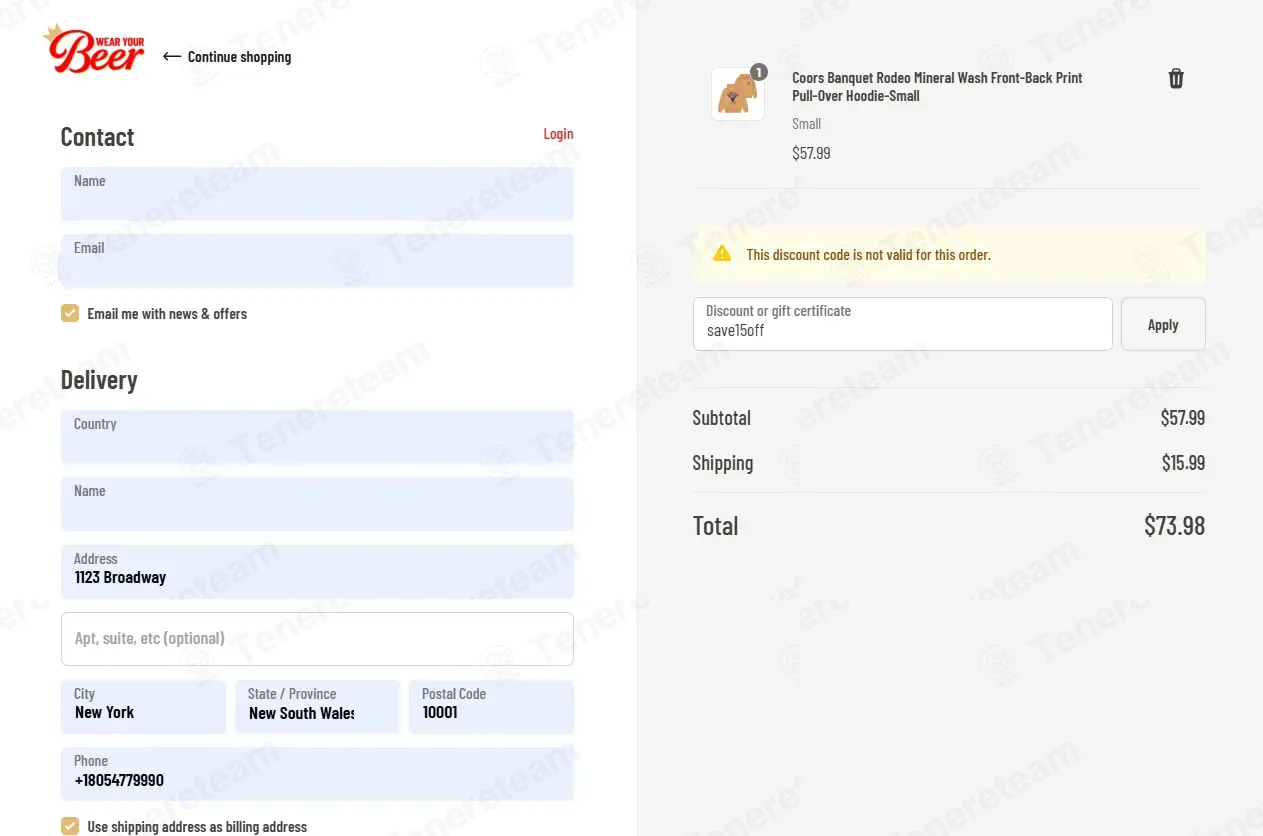Click the Login link
Viewport: 1263px width, 836px height.
(558, 134)
